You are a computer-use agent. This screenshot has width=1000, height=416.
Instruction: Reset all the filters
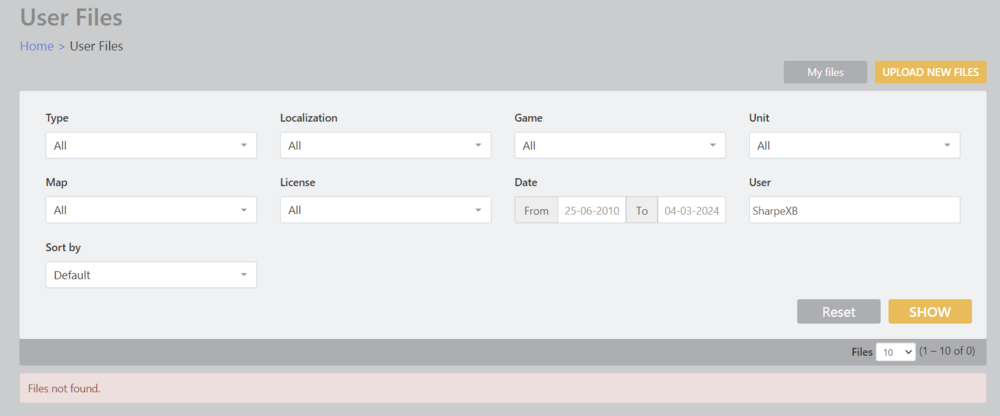(838, 312)
